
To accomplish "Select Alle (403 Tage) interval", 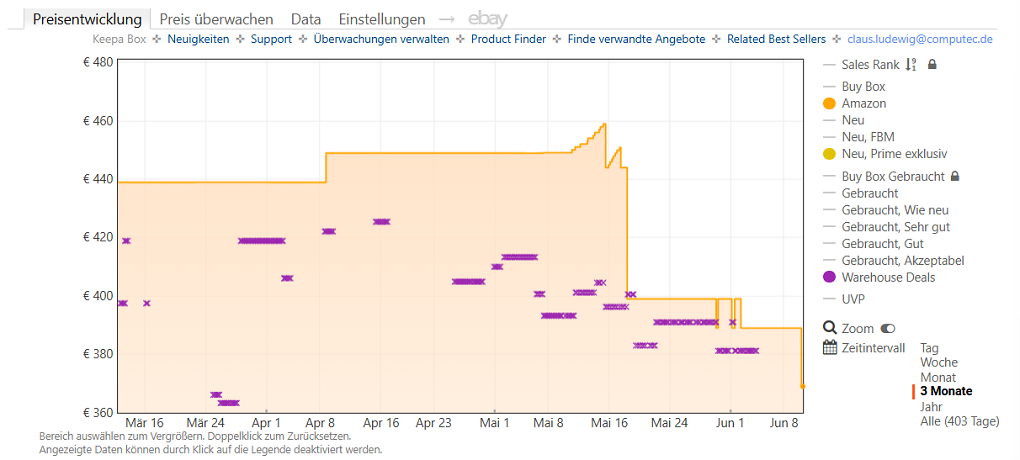I will tap(960, 422).
